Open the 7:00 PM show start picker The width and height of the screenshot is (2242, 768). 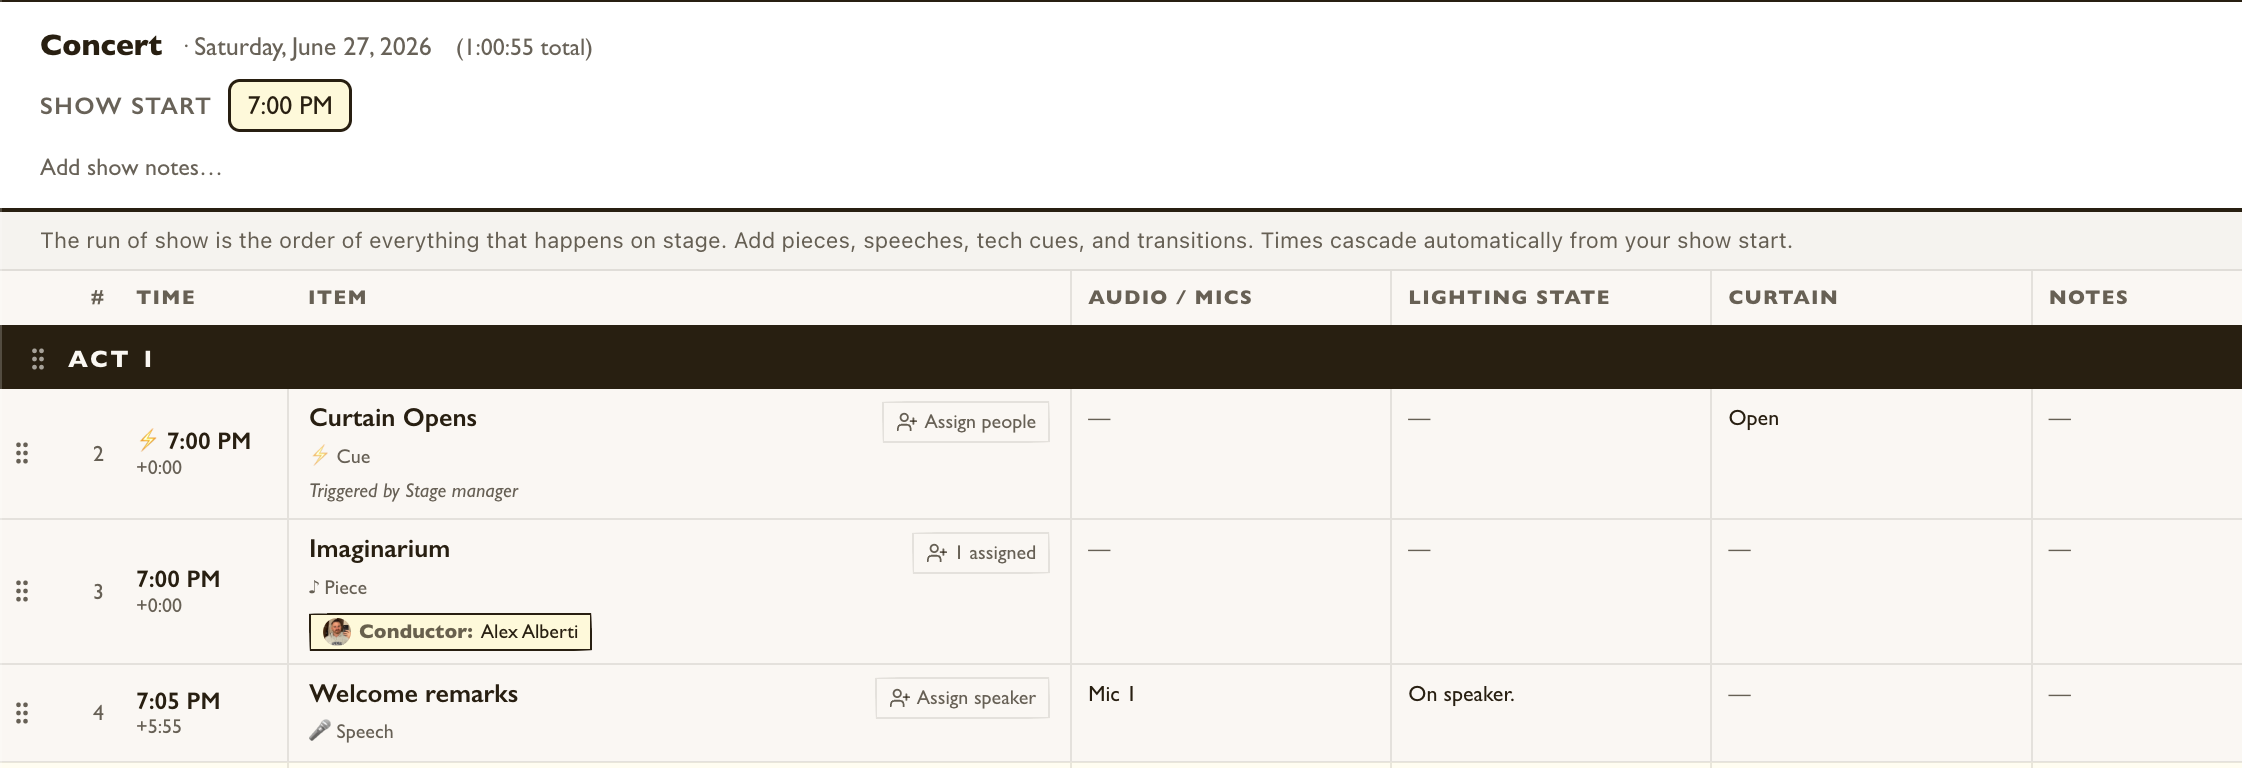290,105
